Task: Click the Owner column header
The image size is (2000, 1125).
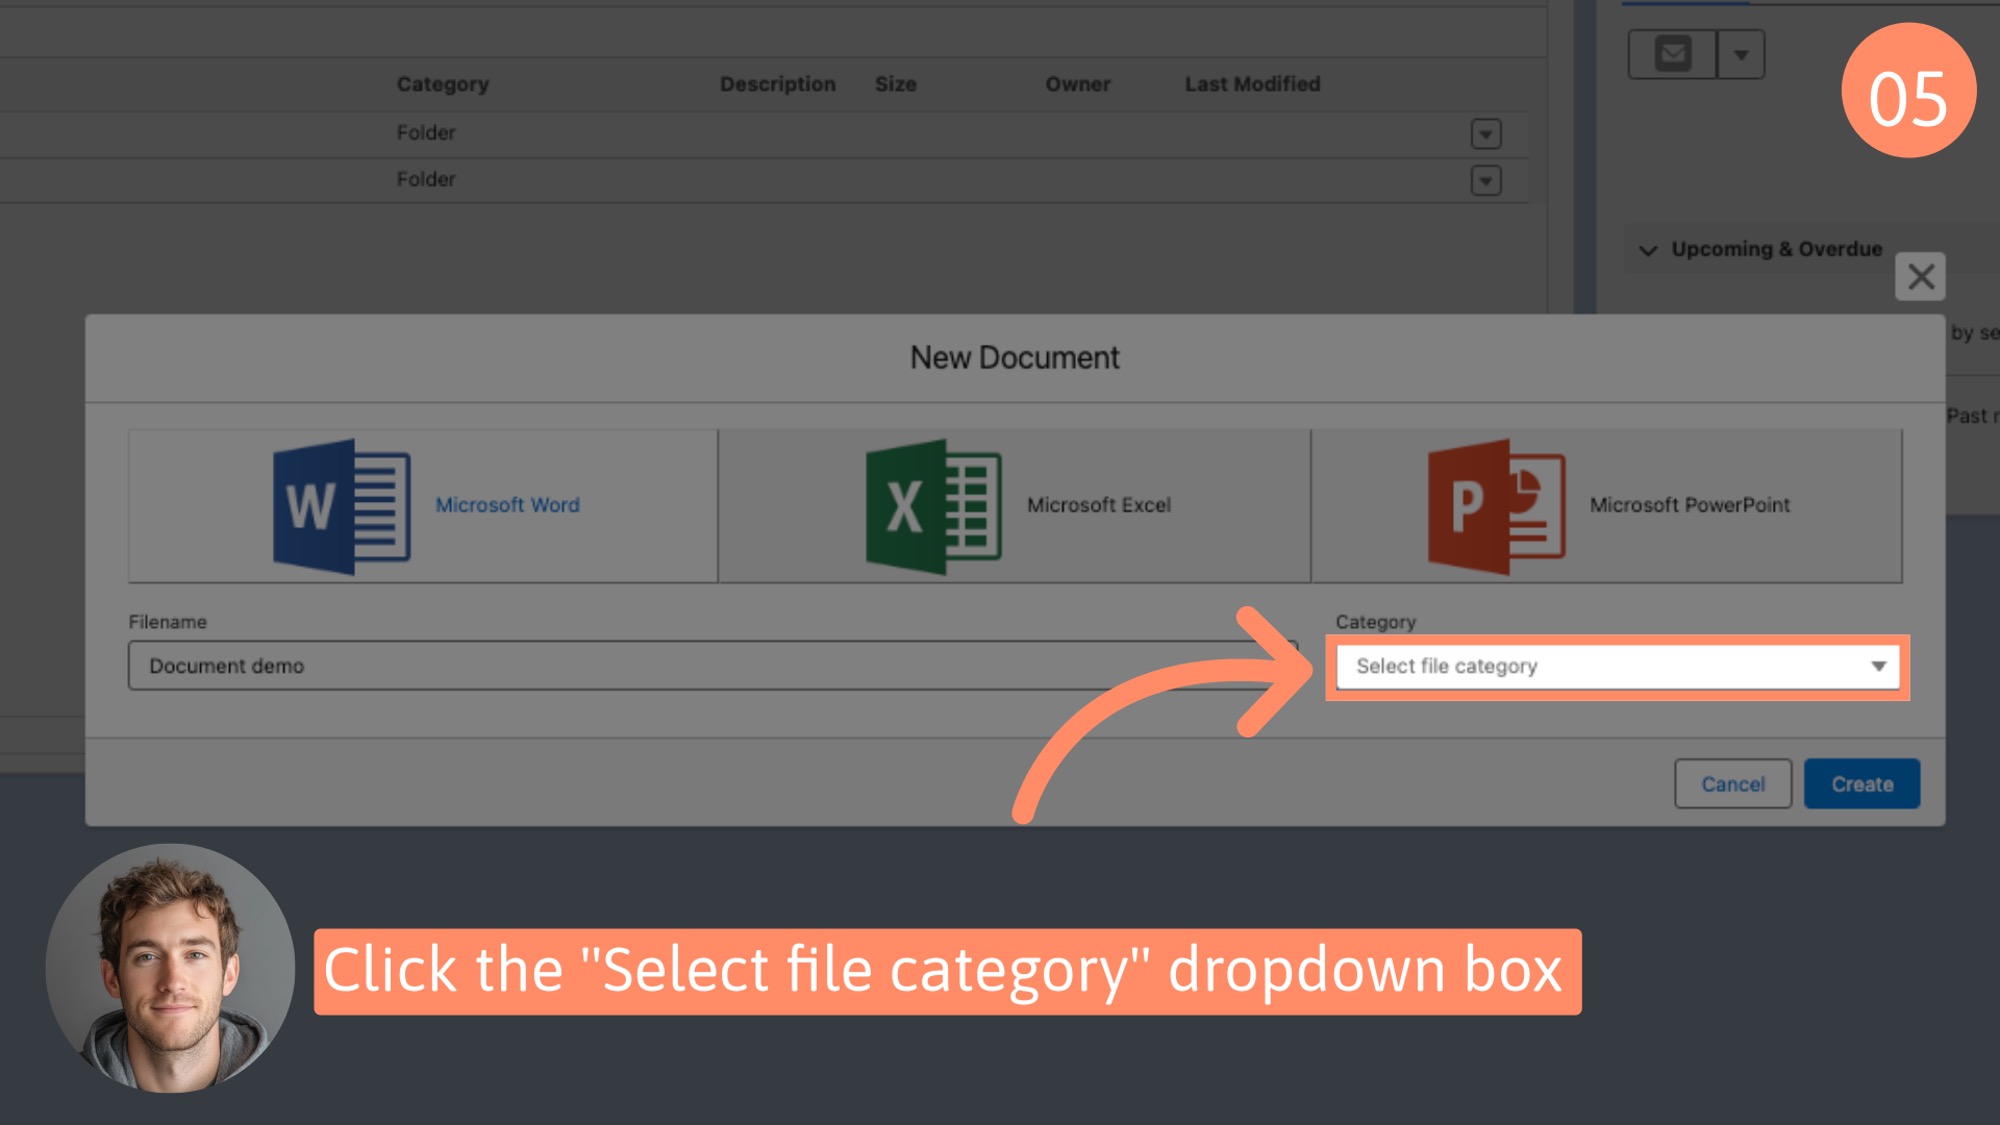Action: 1078,84
